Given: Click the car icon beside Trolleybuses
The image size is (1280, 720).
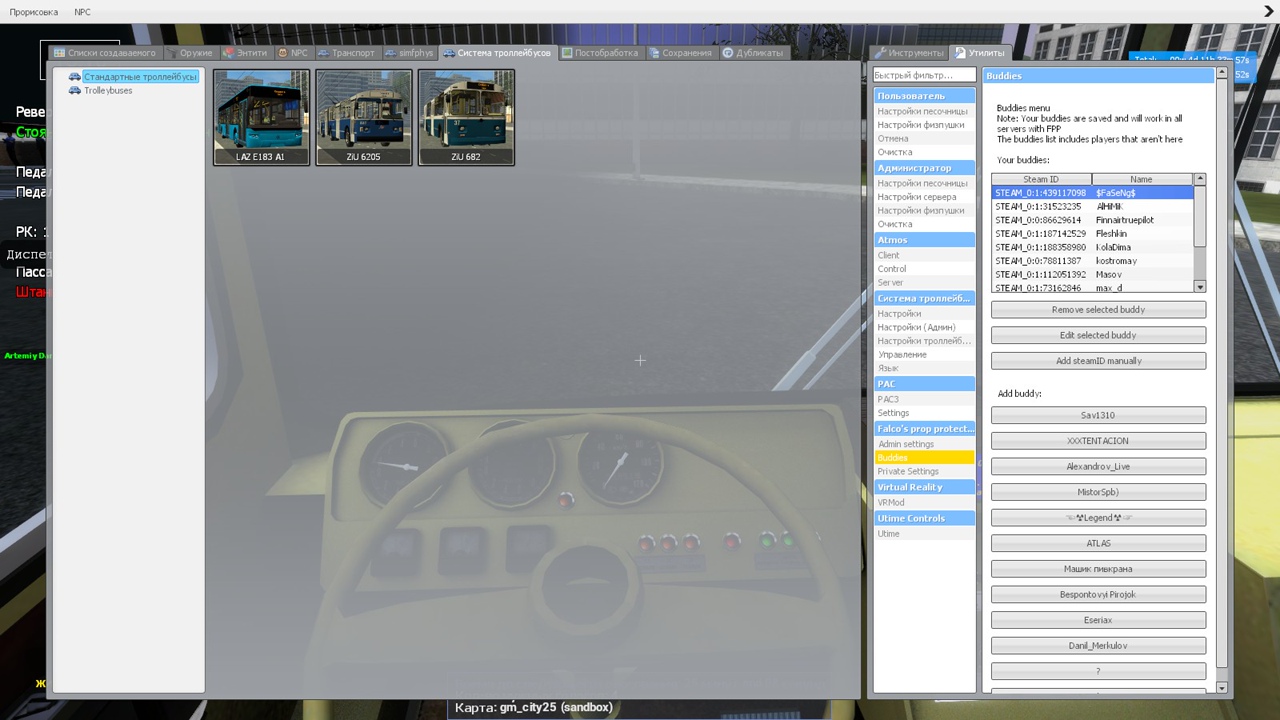Looking at the screenshot, I should pos(75,90).
